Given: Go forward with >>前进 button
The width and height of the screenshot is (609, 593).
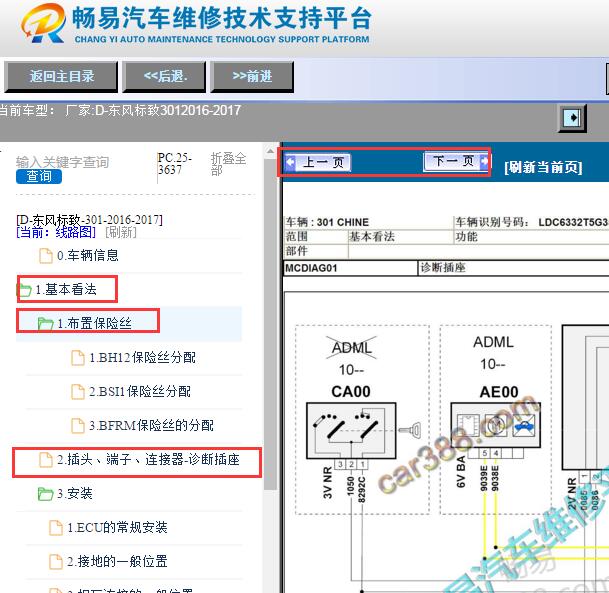Looking at the screenshot, I should 252,77.
